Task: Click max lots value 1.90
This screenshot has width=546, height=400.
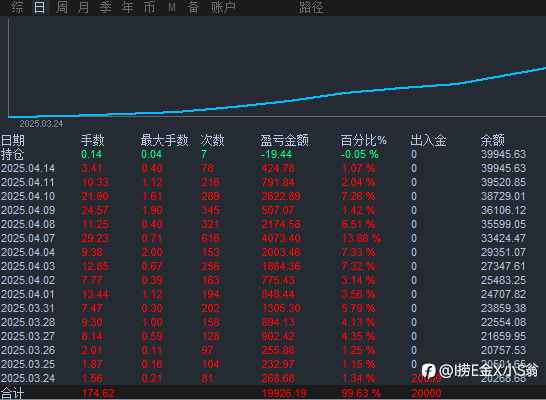Action: coord(152,210)
